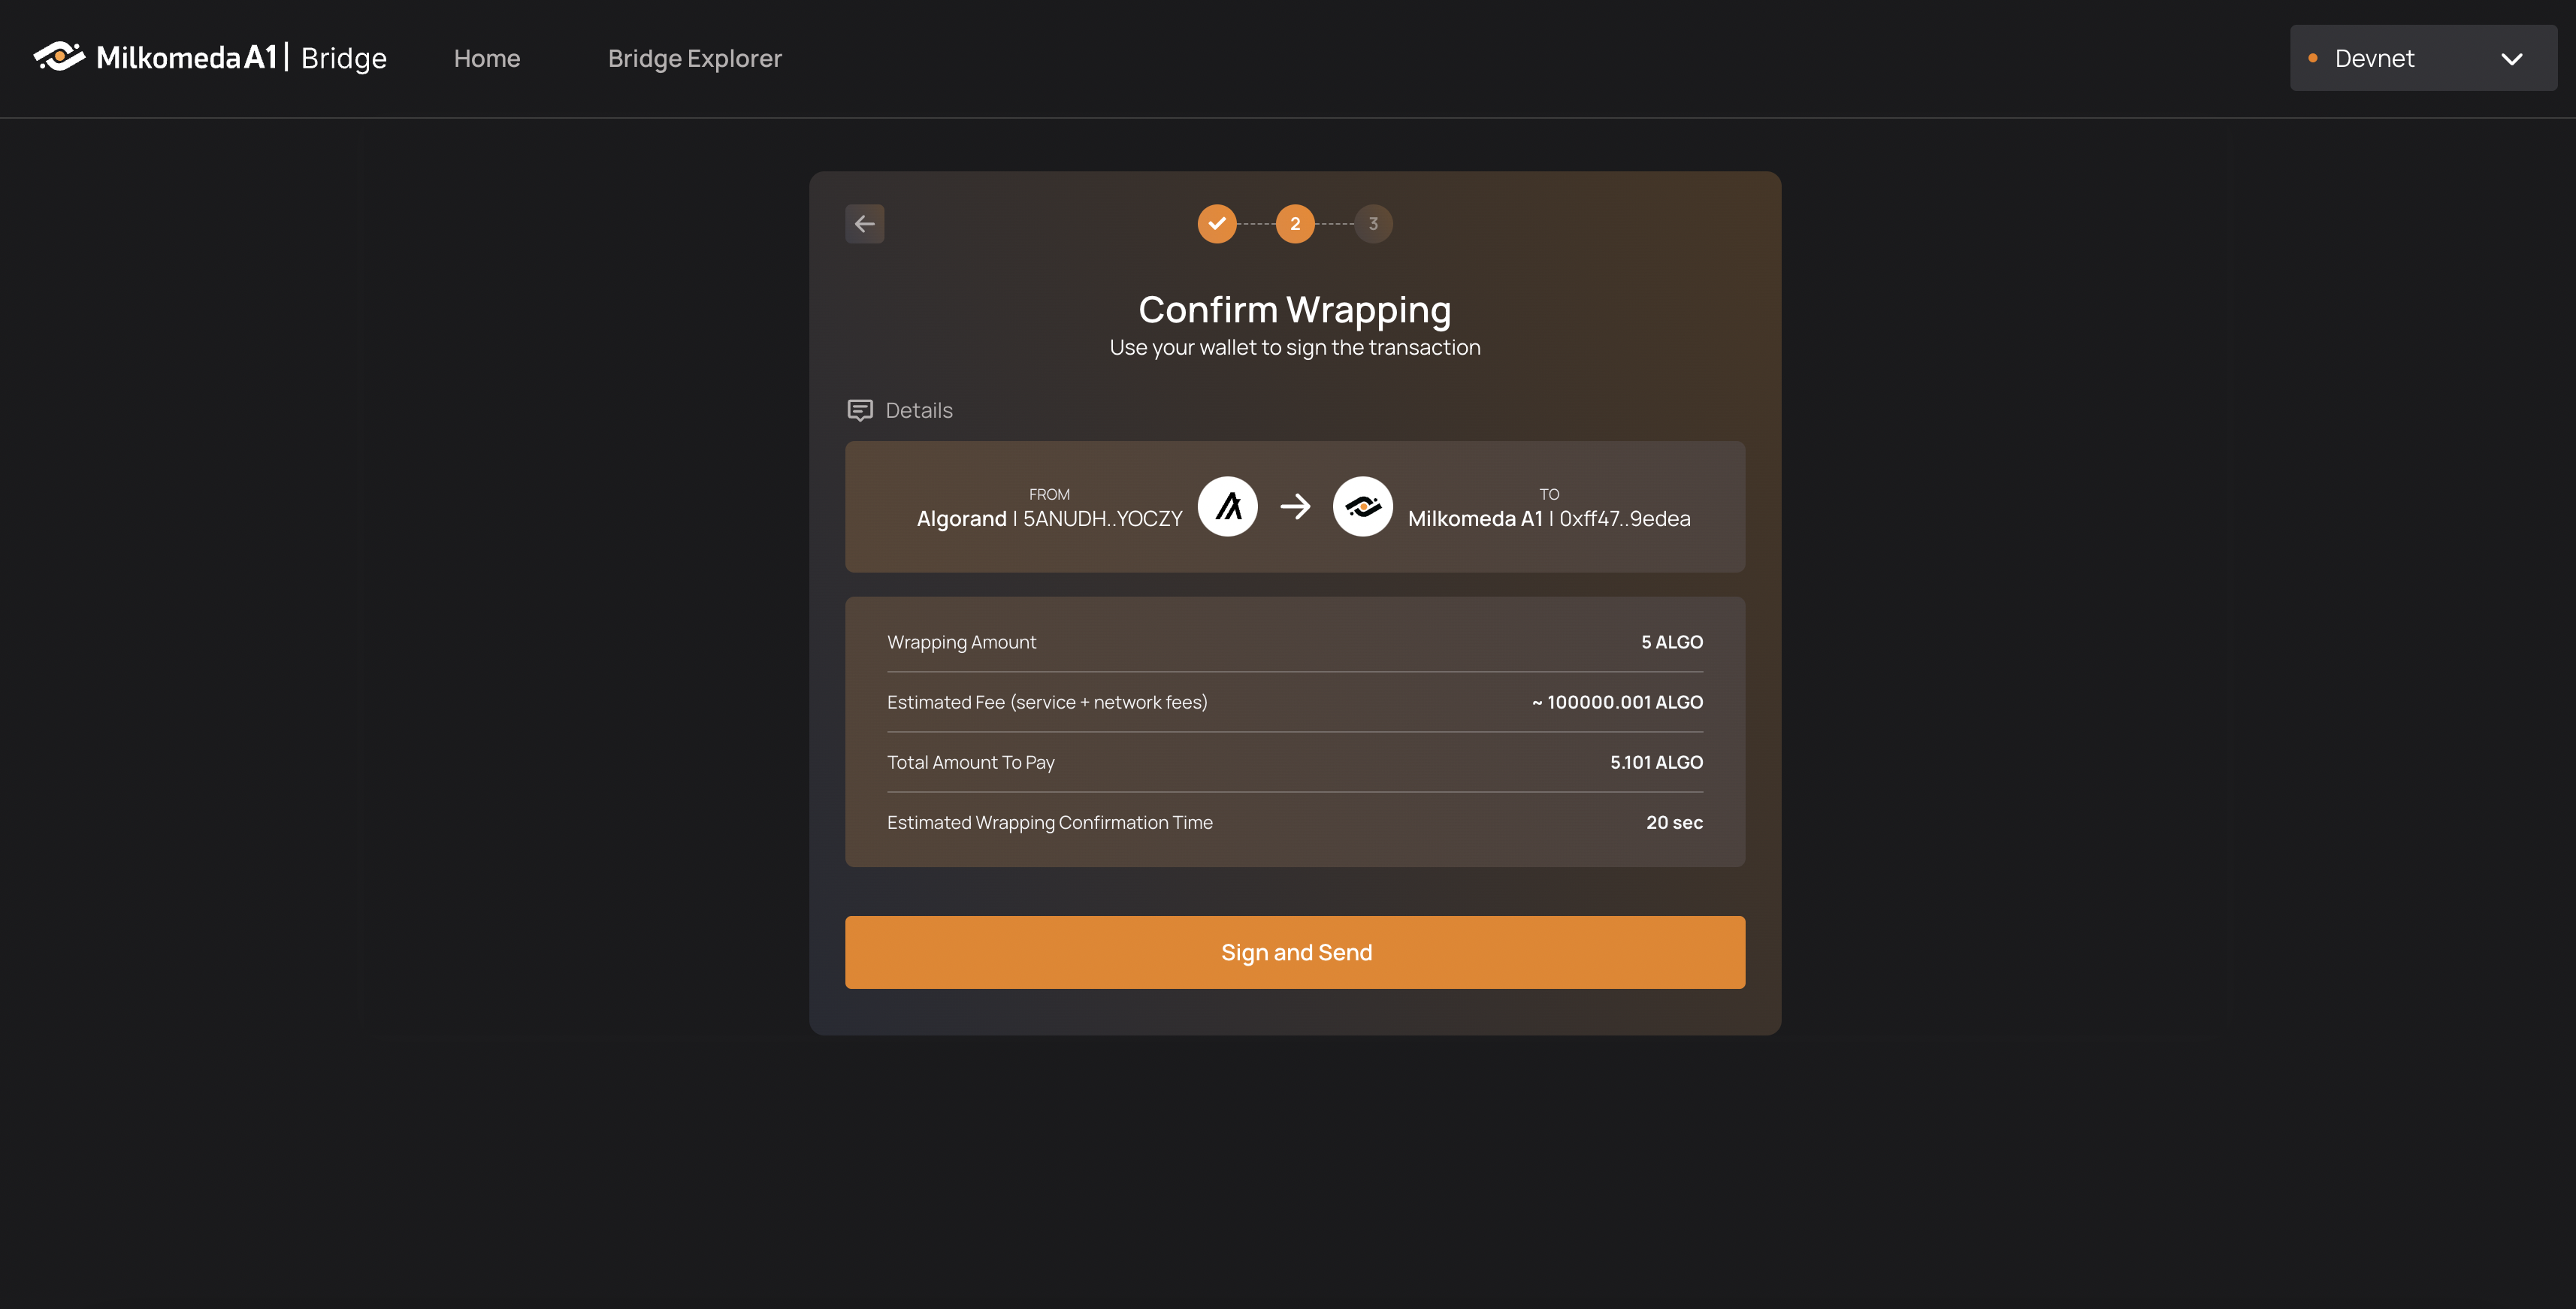Click the Milkomeda A1 0xff47..9edea address
Viewport: 2576px width, 1309px height.
(x=1549, y=519)
